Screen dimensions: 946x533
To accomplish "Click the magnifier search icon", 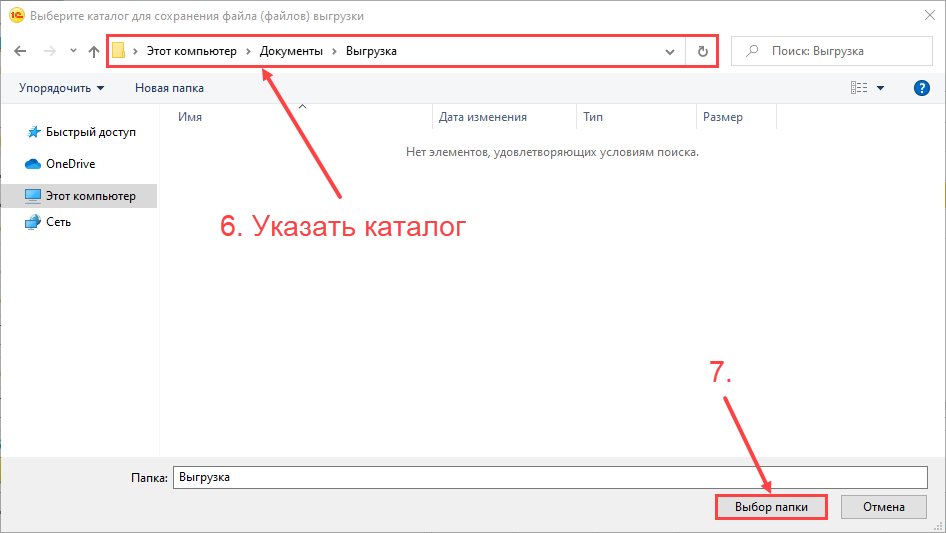I will click(x=752, y=51).
